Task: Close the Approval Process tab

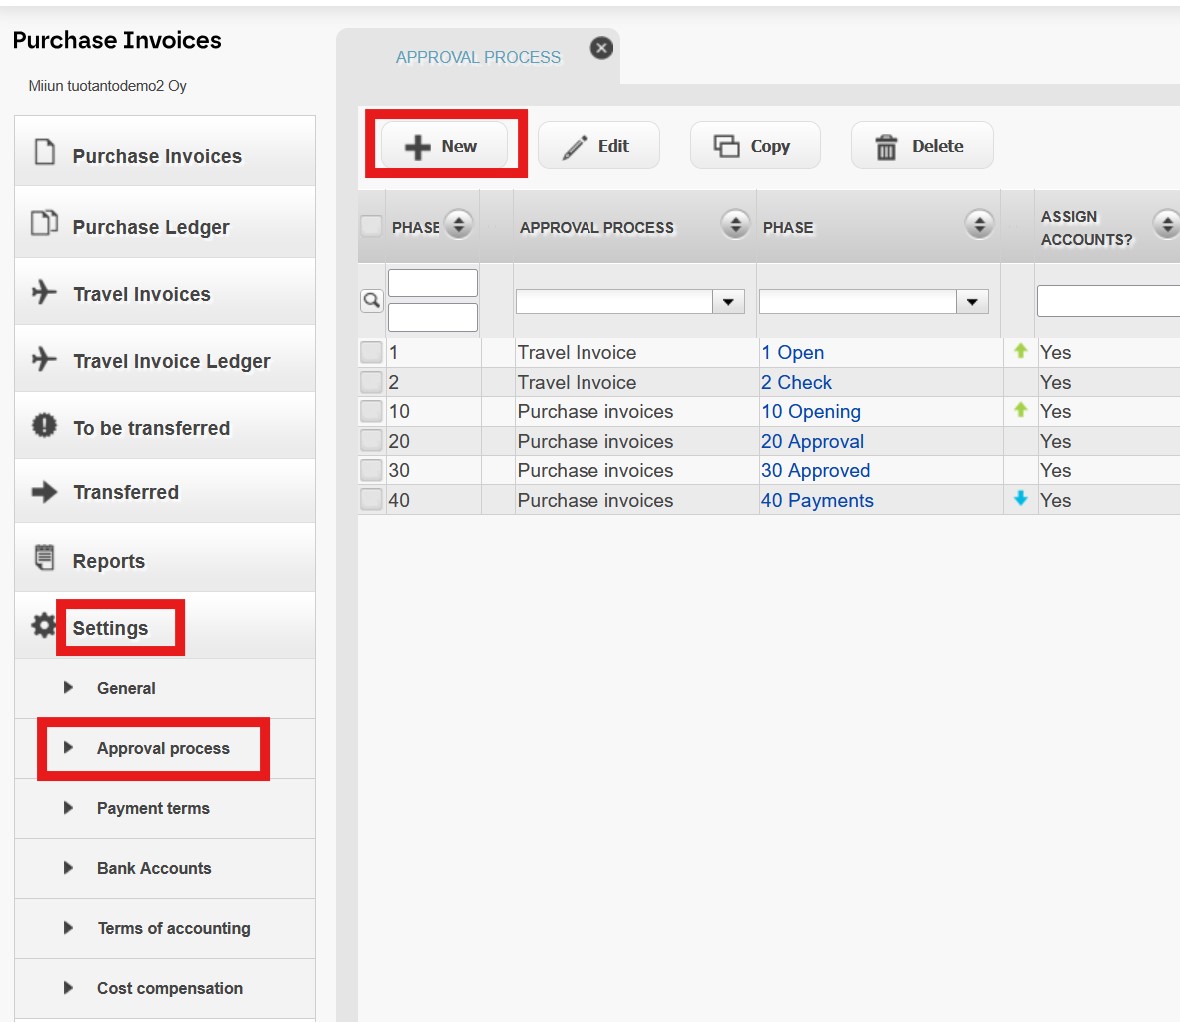Action: pyautogui.click(x=601, y=48)
